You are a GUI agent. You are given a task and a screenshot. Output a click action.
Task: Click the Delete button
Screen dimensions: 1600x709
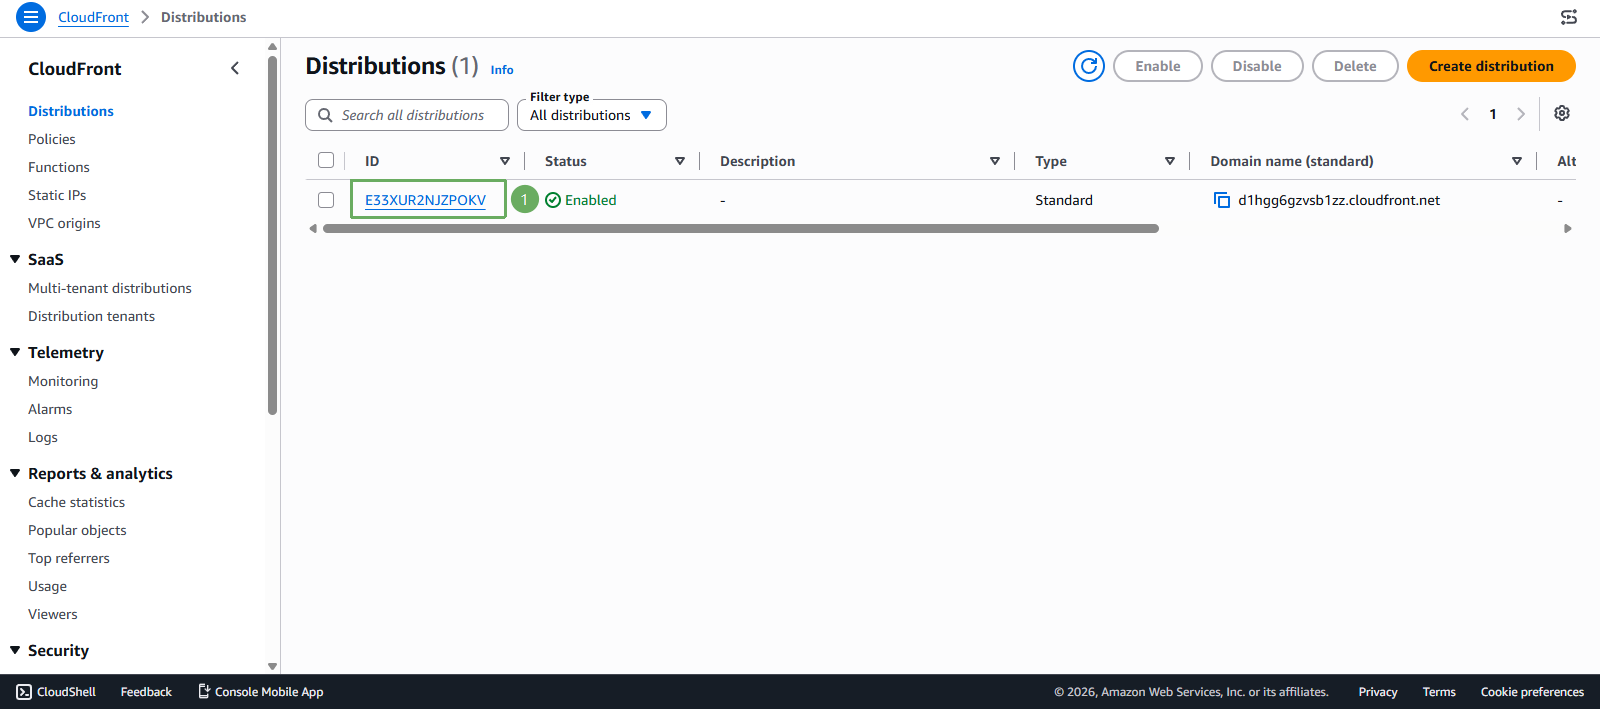(1355, 66)
